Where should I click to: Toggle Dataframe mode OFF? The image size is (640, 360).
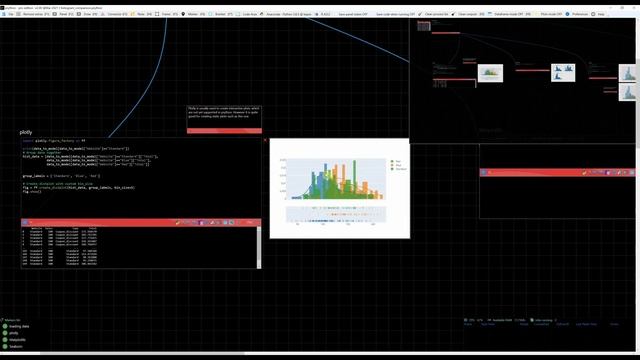click(x=509, y=14)
